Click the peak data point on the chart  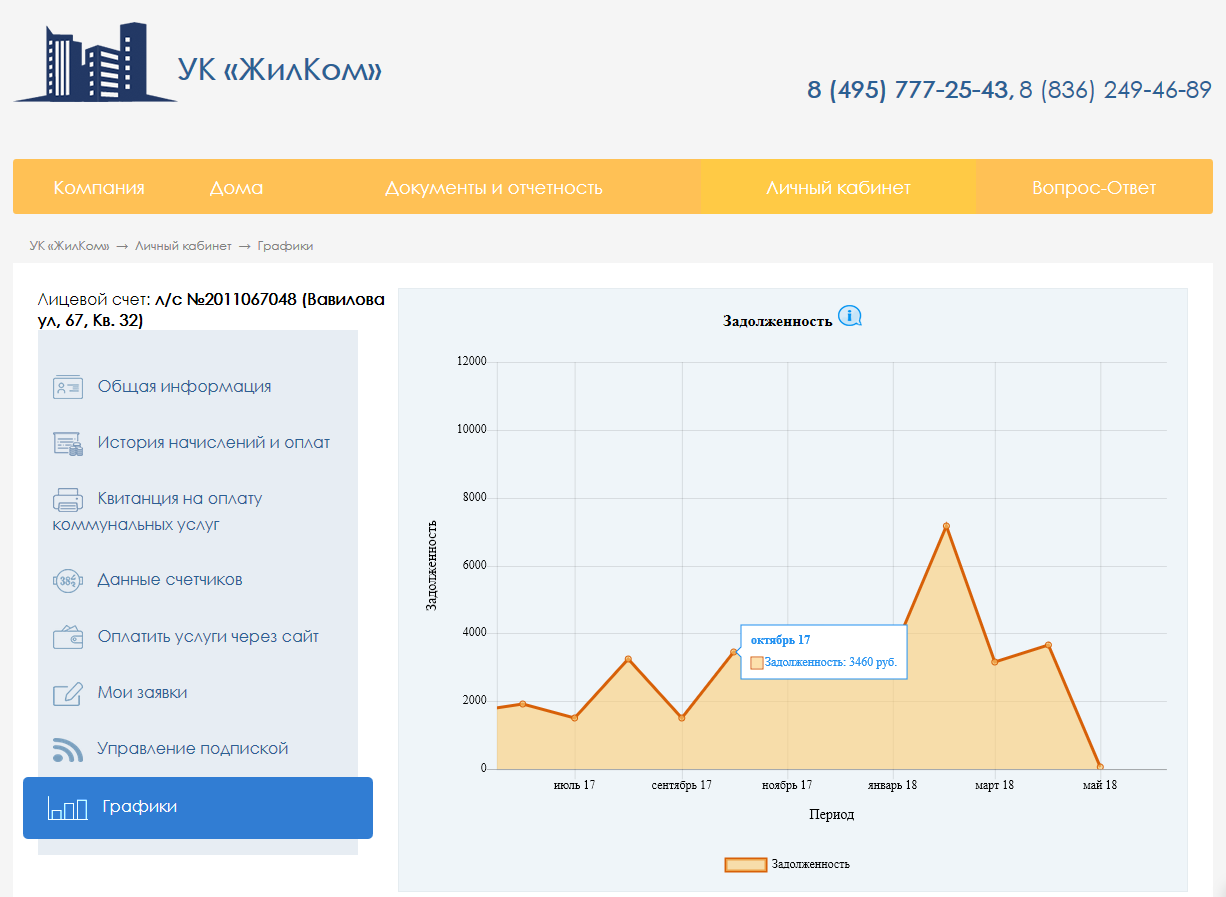click(946, 526)
